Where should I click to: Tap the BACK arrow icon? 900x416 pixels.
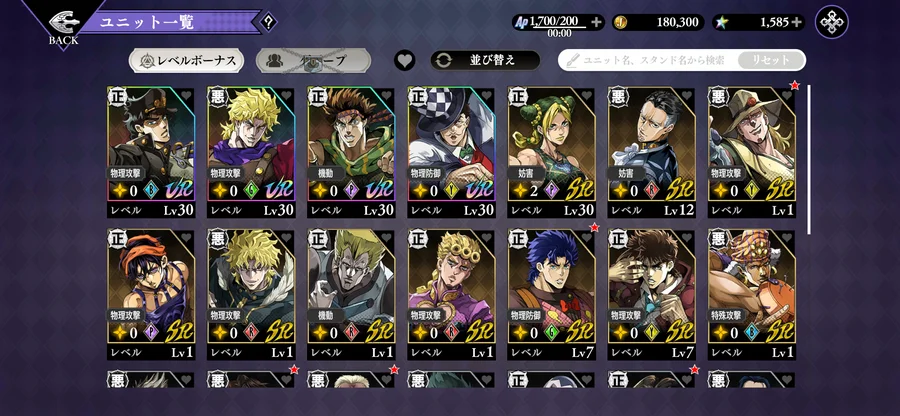point(63,22)
